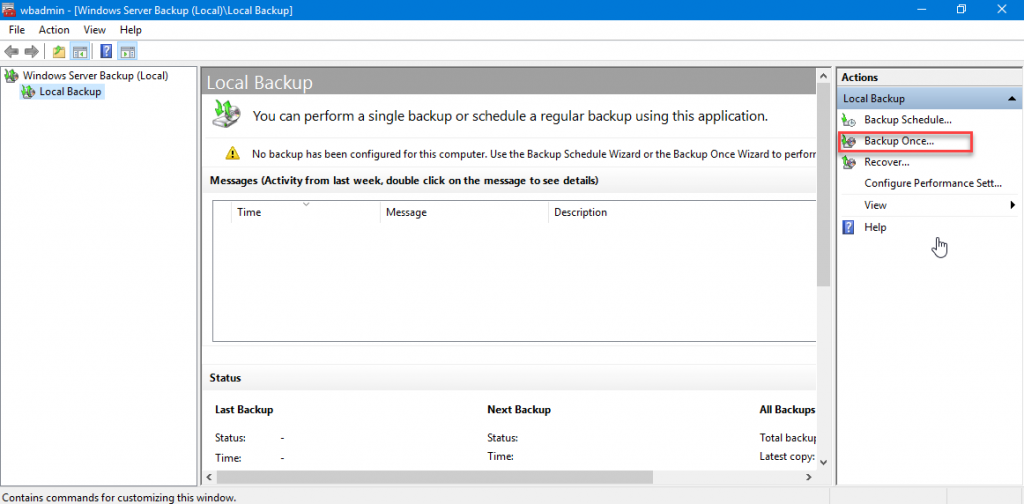The height and width of the screenshot is (504, 1024).
Task: Click the 'No backup has been configured' warning text
Action: pyautogui.click(x=534, y=154)
